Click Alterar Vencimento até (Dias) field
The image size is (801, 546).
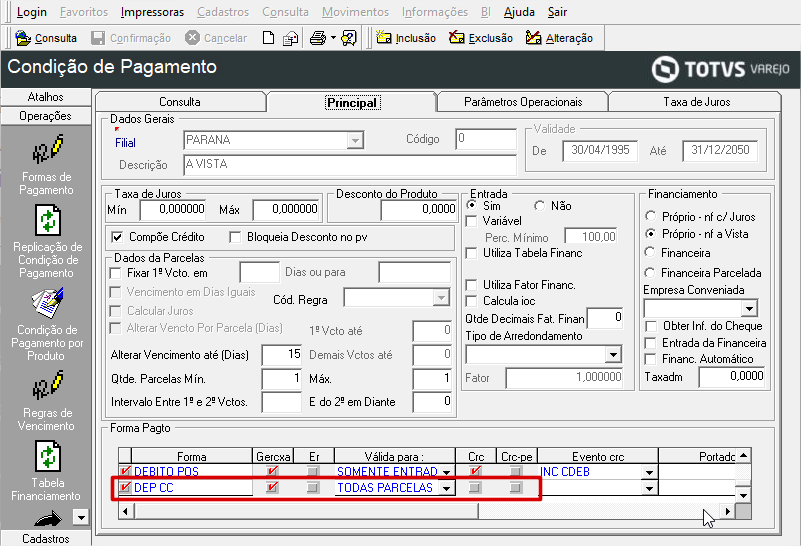[x=281, y=354]
